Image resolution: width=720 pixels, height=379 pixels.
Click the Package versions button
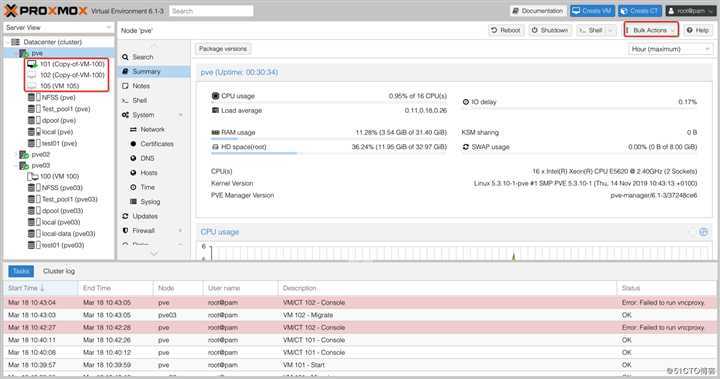tap(223, 49)
